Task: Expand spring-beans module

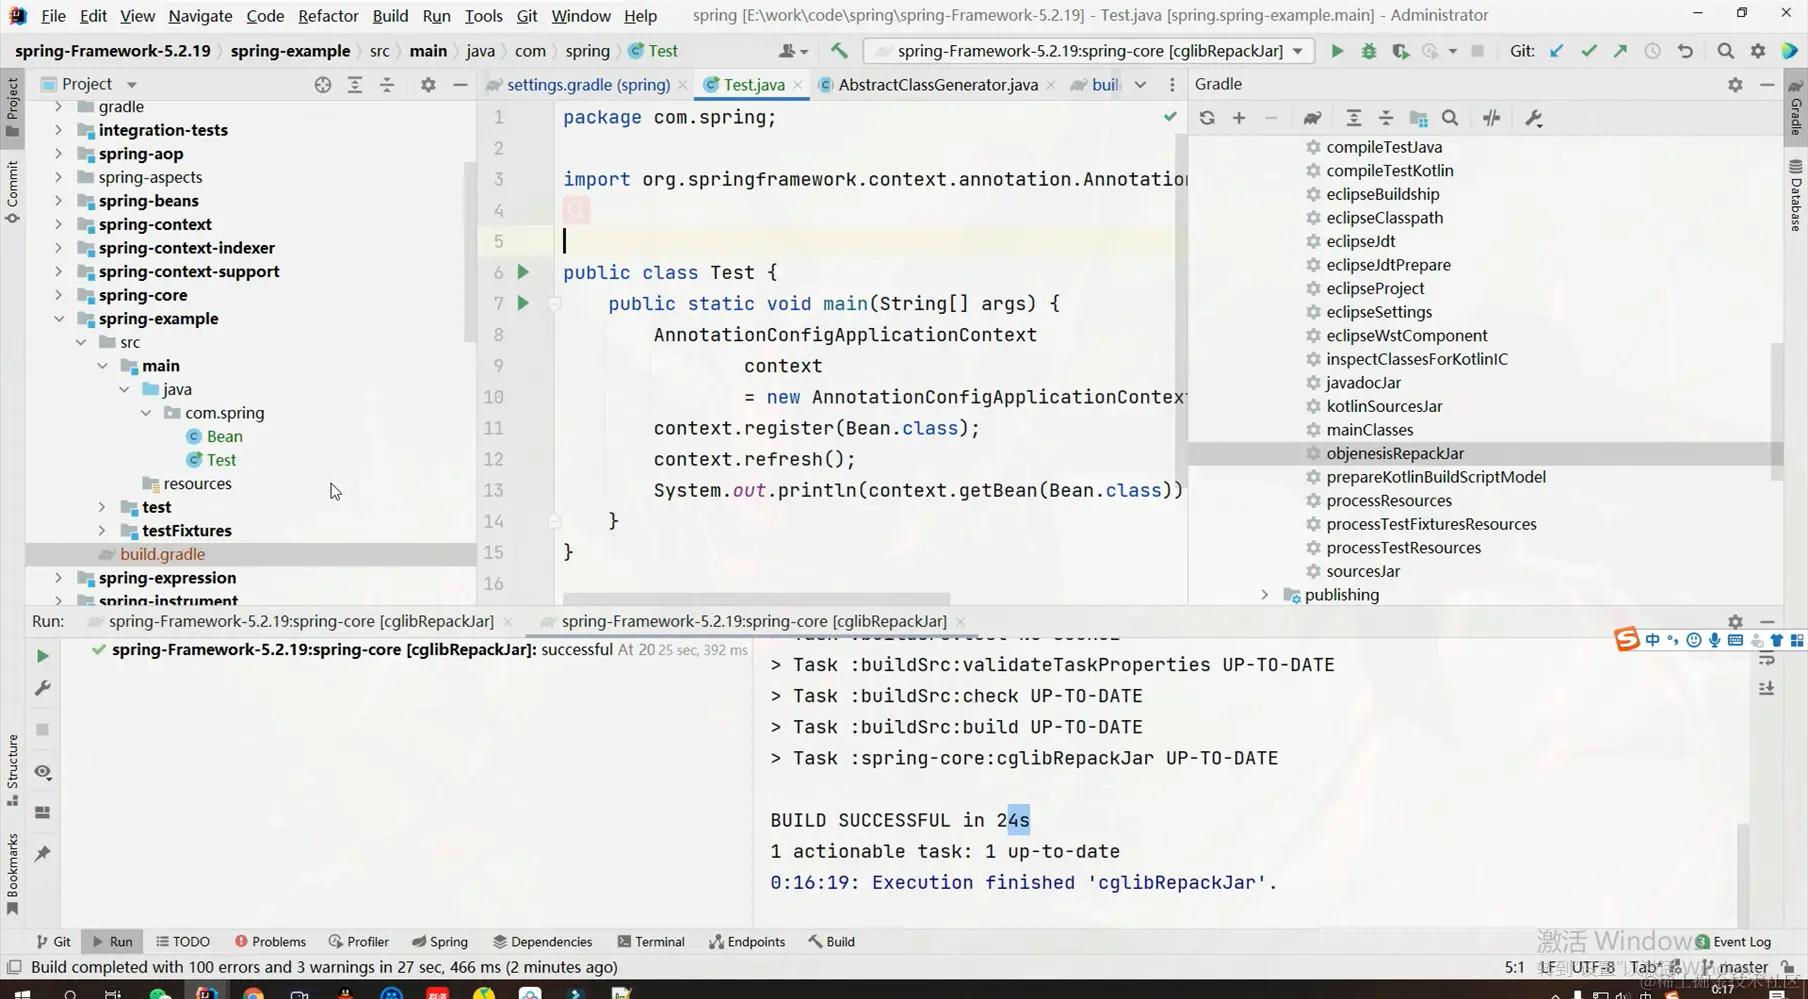Action: click(58, 201)
